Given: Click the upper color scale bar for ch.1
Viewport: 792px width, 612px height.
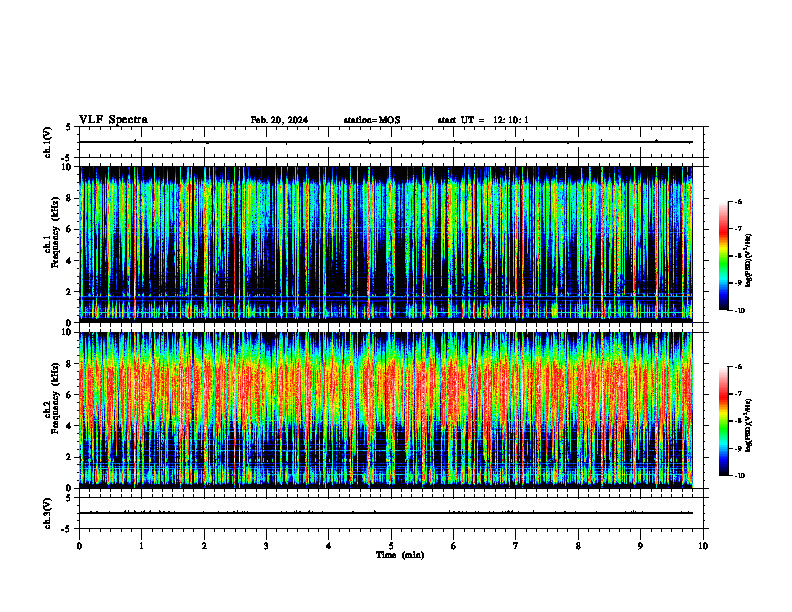Looking at the screenshot, I should (x=724, y=256).
